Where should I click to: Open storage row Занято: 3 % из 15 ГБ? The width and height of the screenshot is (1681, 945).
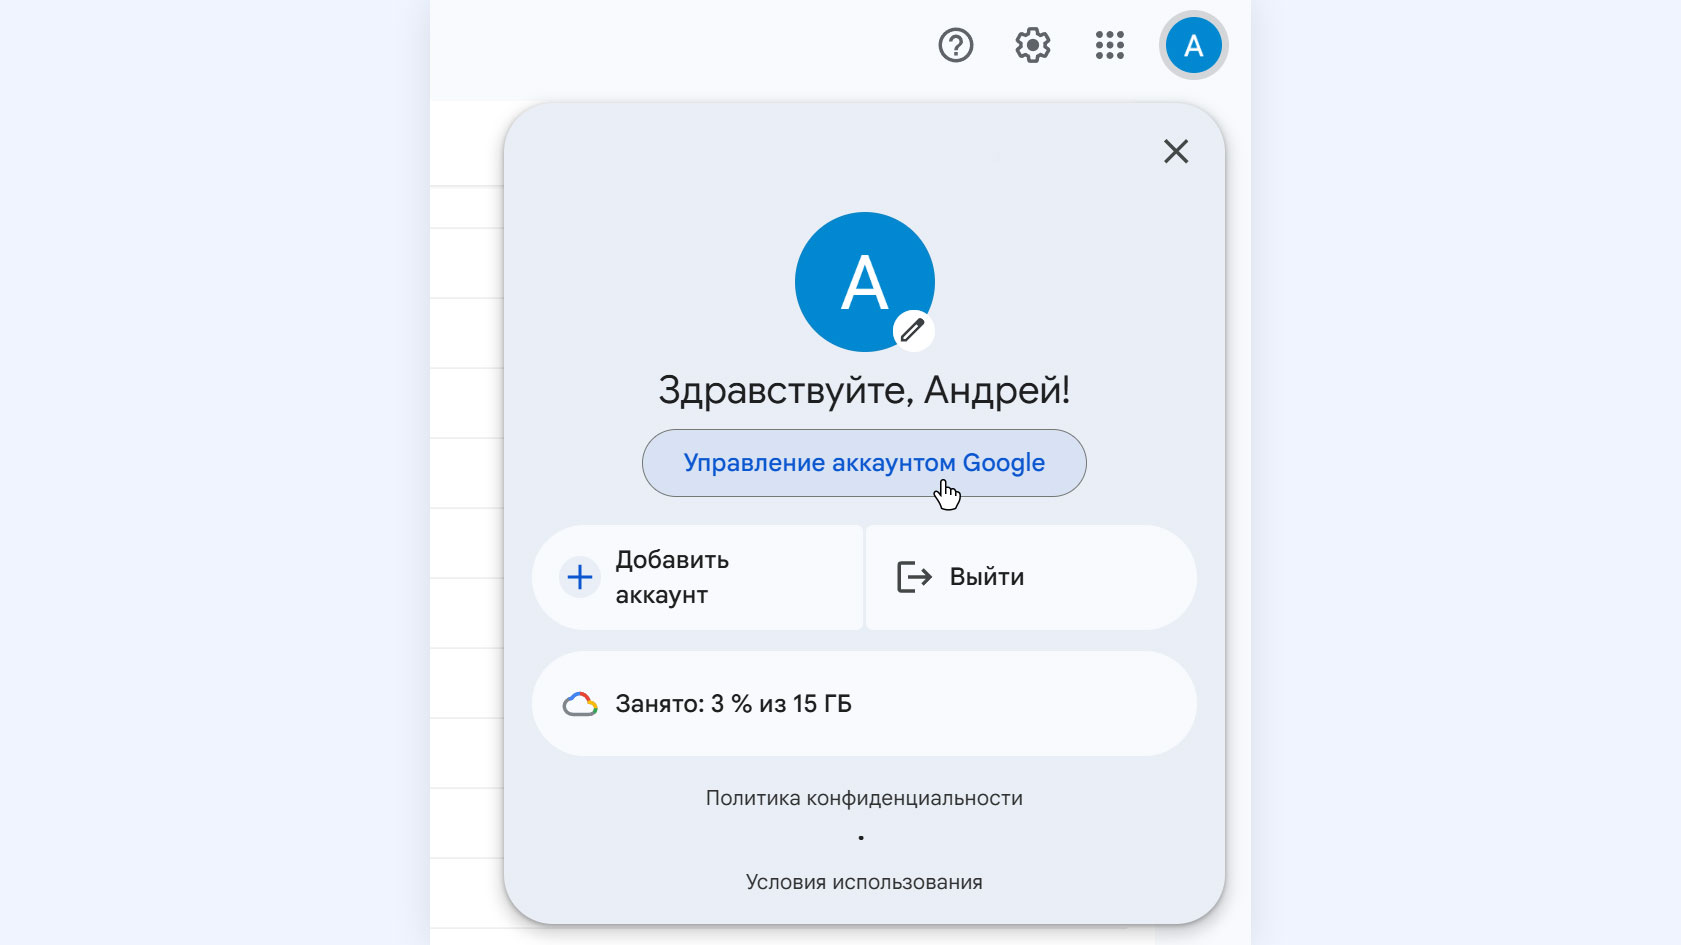pos(864,704)
